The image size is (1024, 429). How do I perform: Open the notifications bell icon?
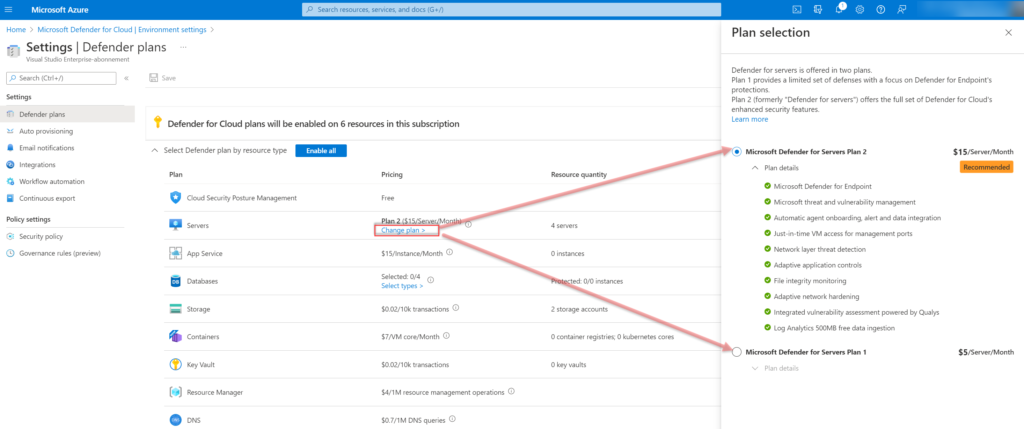[839, 9]
